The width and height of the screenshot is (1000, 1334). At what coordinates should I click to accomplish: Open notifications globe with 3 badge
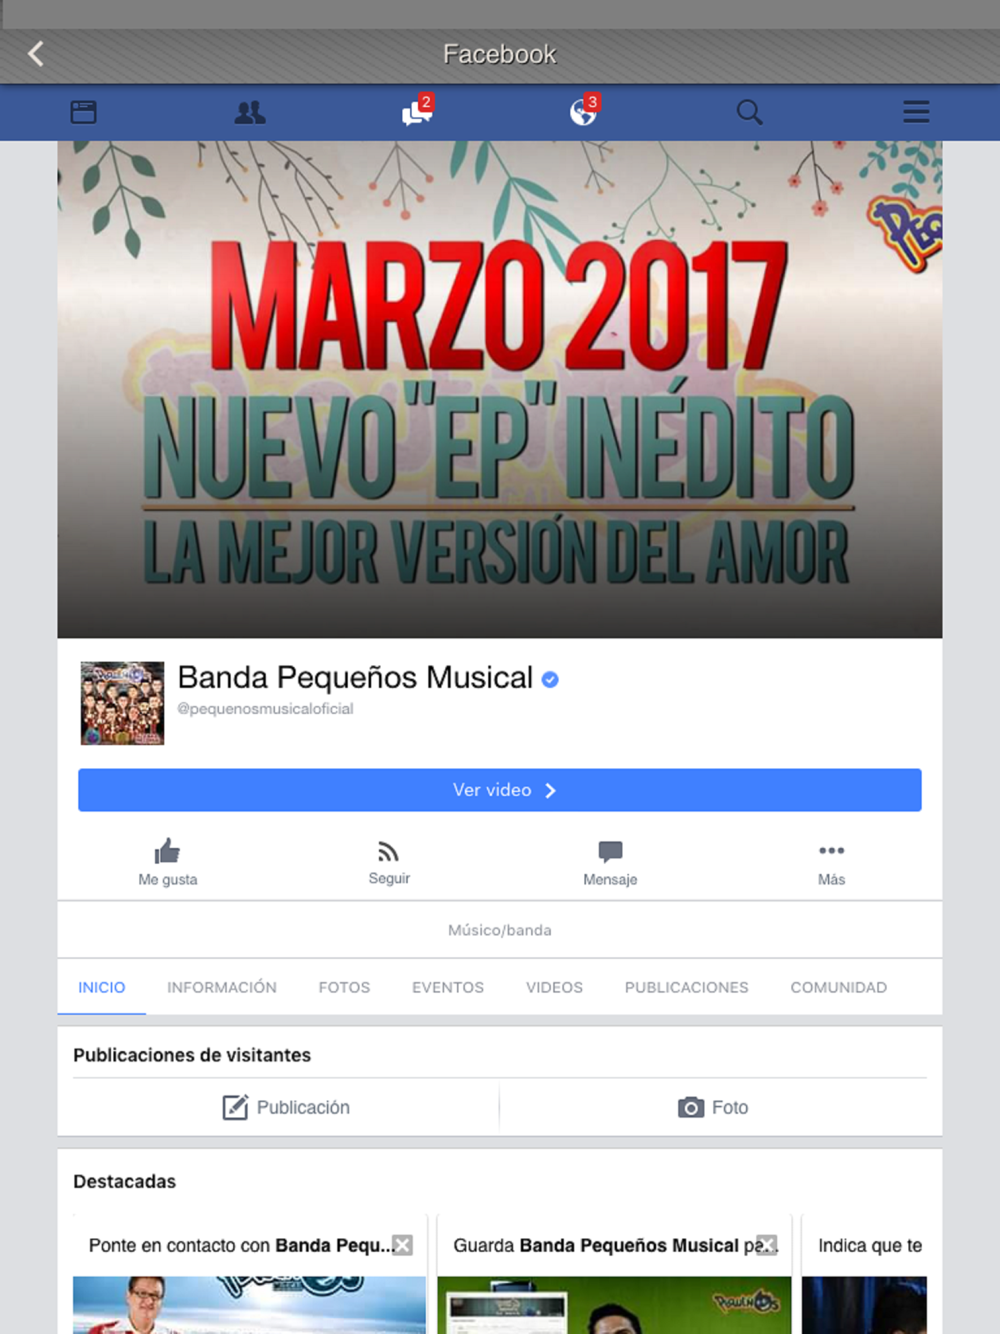pos(584,111)
